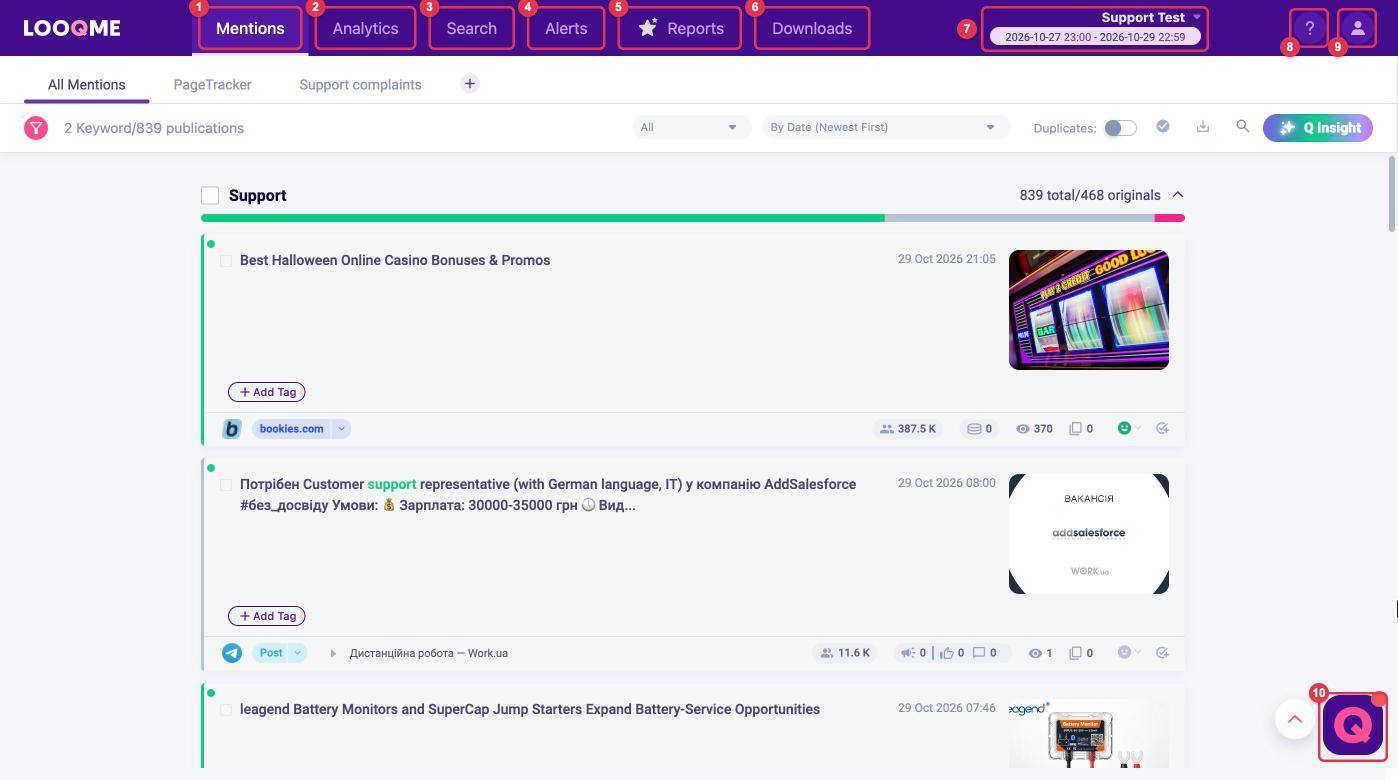Open the Support complaints tab
Screen dimensions: 1398x780
360,84
